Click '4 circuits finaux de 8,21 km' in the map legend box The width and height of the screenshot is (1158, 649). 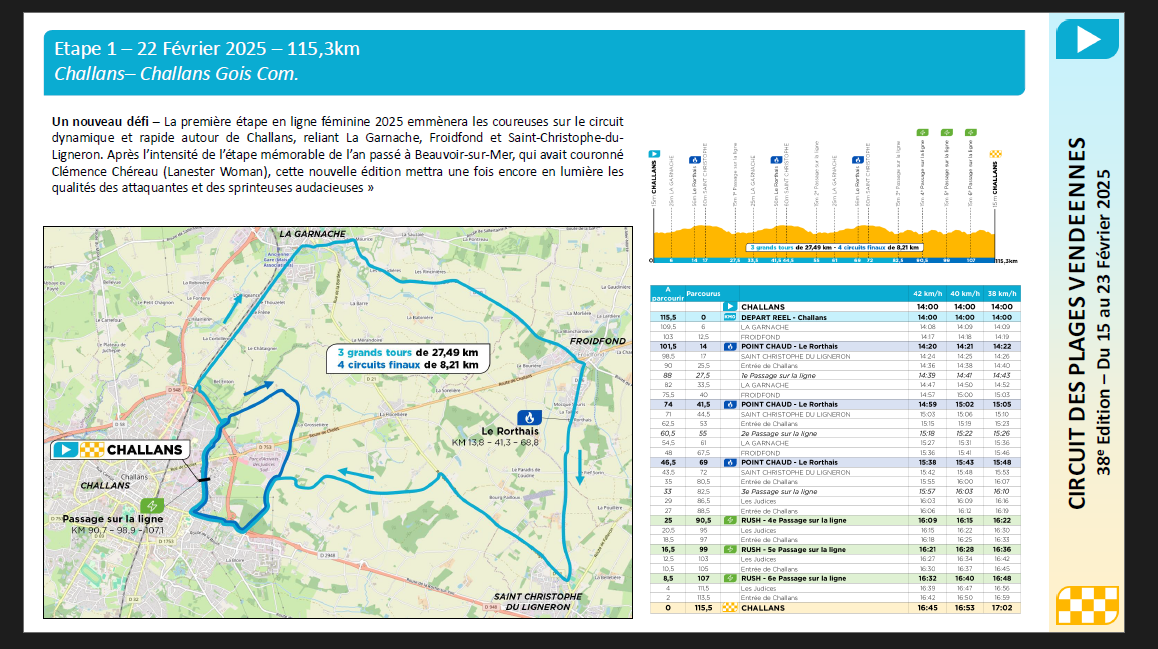click(408, 365)
